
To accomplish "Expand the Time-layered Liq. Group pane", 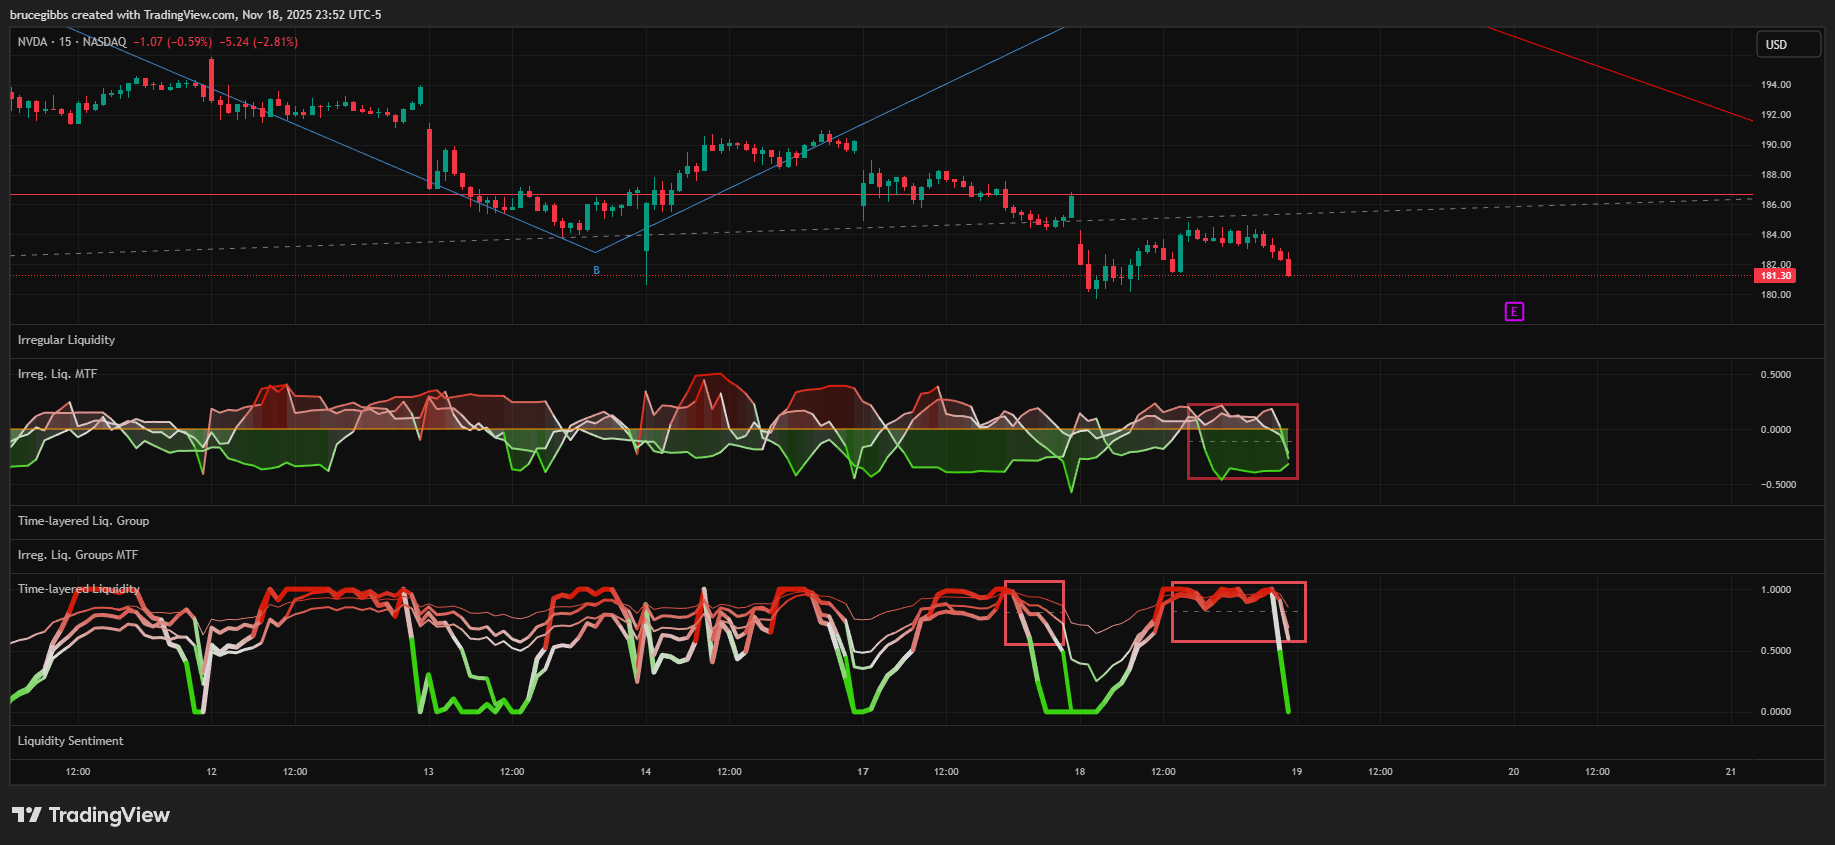I will click(83, 521).
